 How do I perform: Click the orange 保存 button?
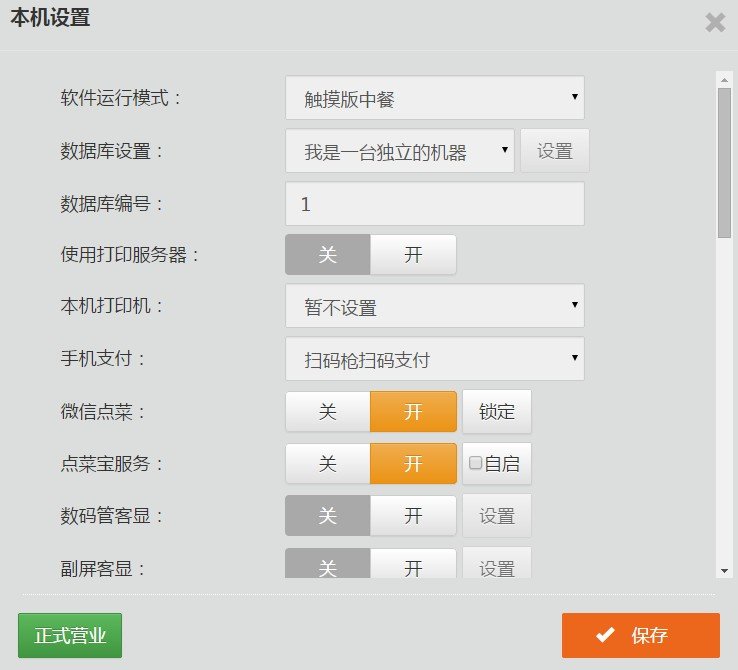640,635
